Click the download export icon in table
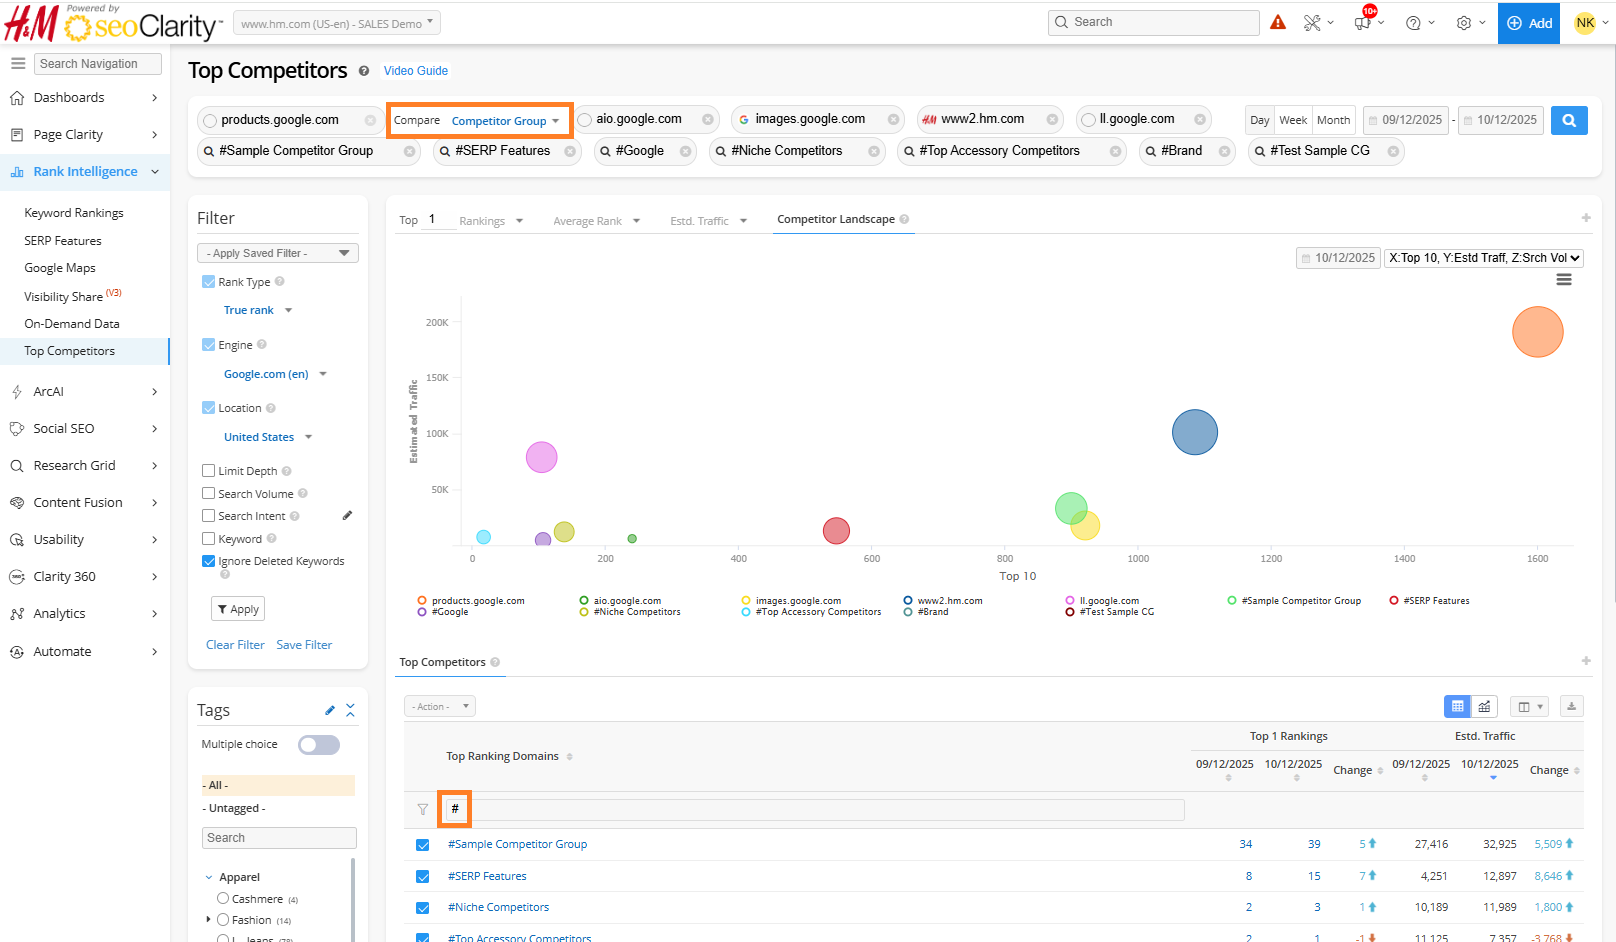This screenshot has height=942, width=1616. click(1571, 706)
